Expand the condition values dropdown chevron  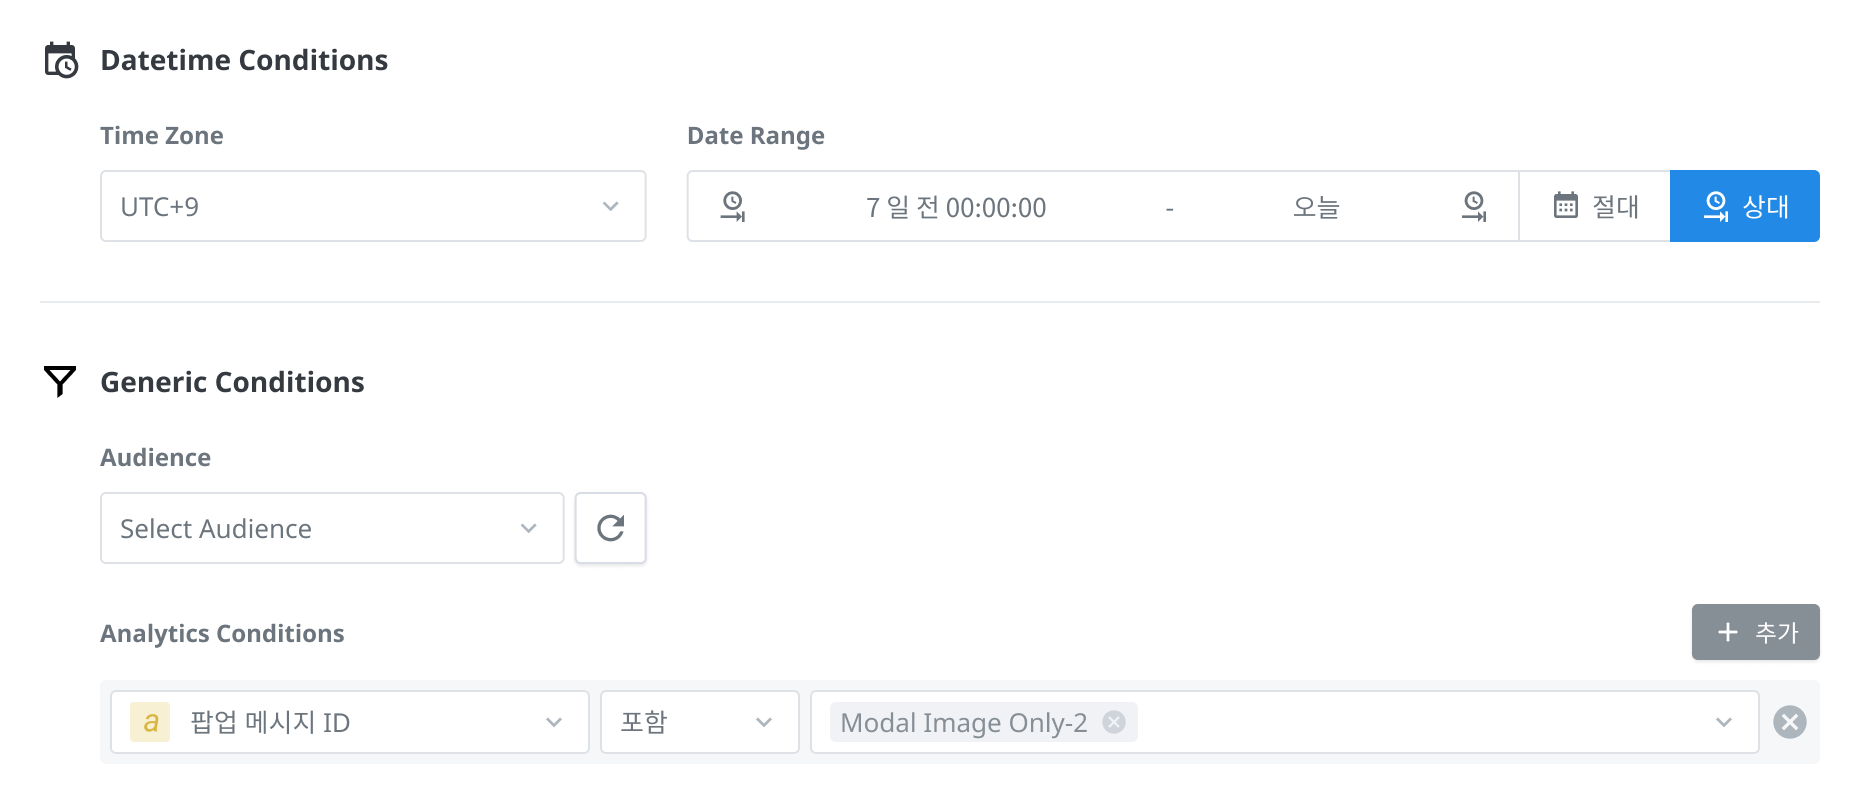(1723, 722)
